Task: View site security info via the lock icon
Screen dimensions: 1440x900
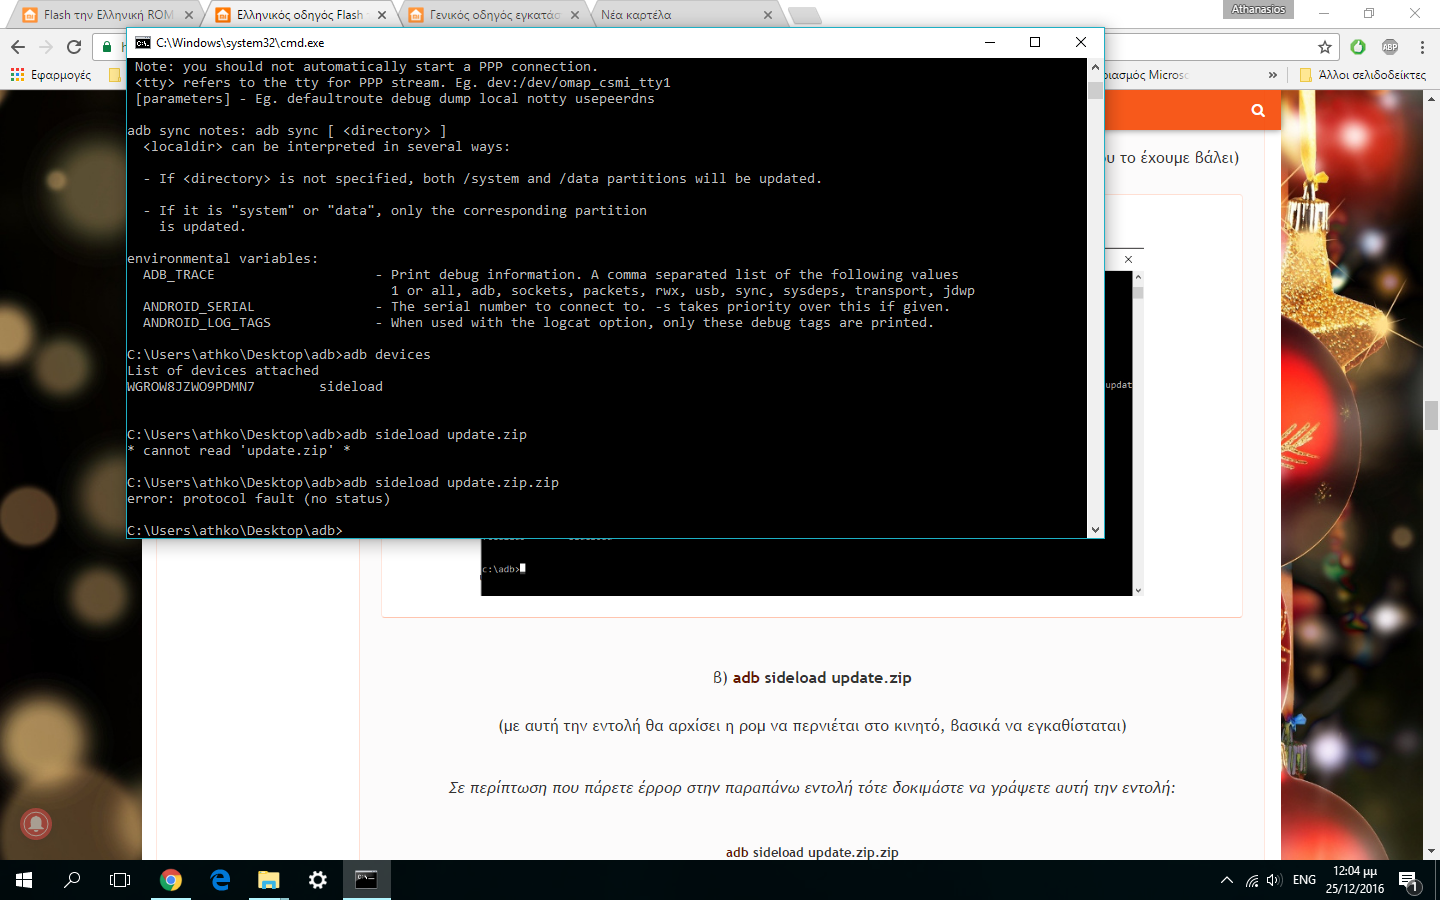Action: click(x=107, y=47)
